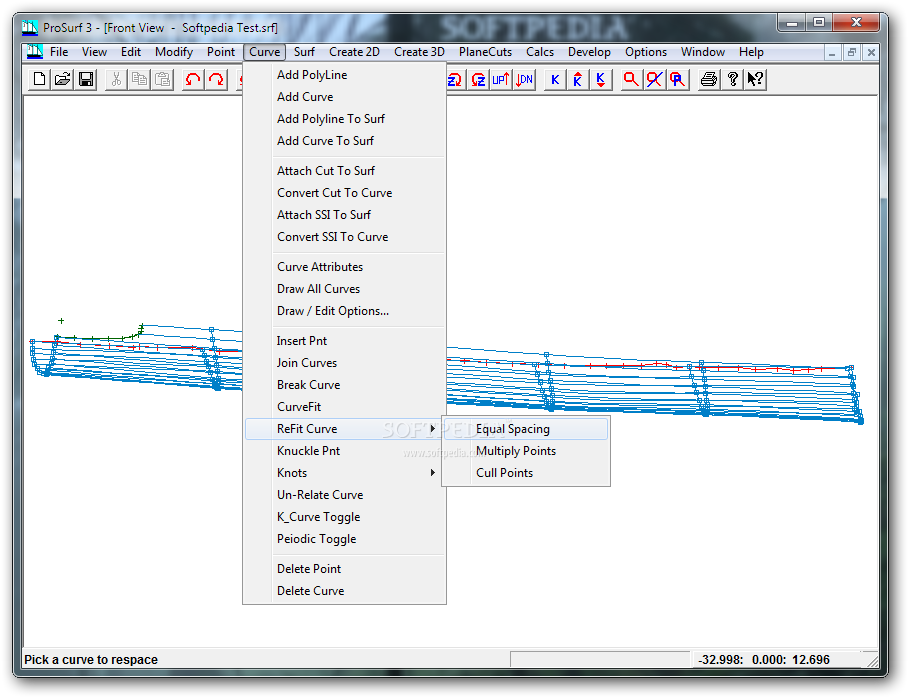Screen dimensions: 909x698
Task: Select Un-Relate Curve
Action: (344, 495)
